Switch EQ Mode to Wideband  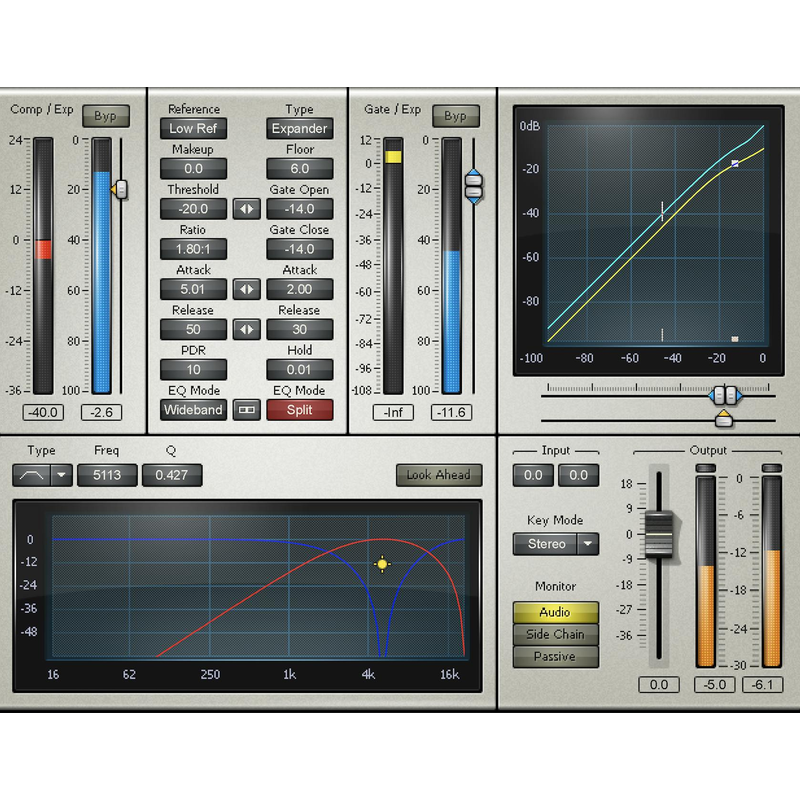[193, 410]
